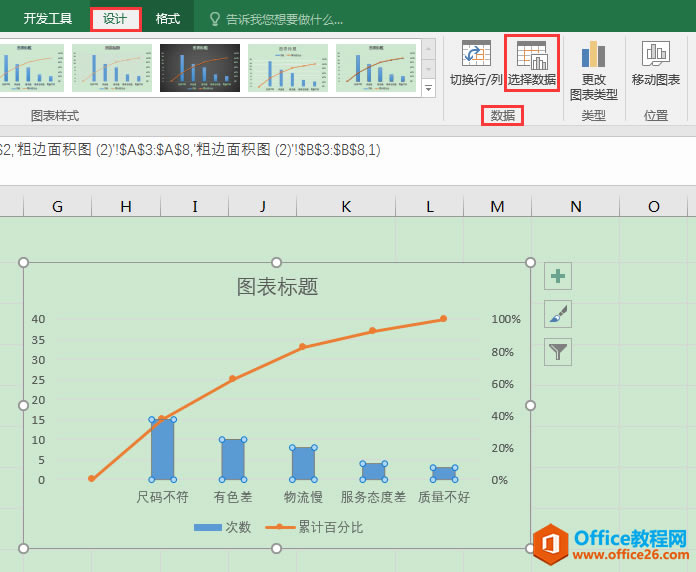
Task: Select column K header
Action: (x=346, y=206)
